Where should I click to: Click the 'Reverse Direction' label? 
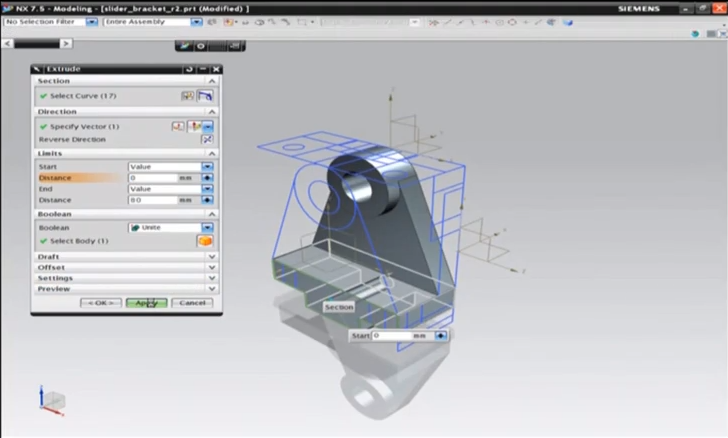[72, 139]
